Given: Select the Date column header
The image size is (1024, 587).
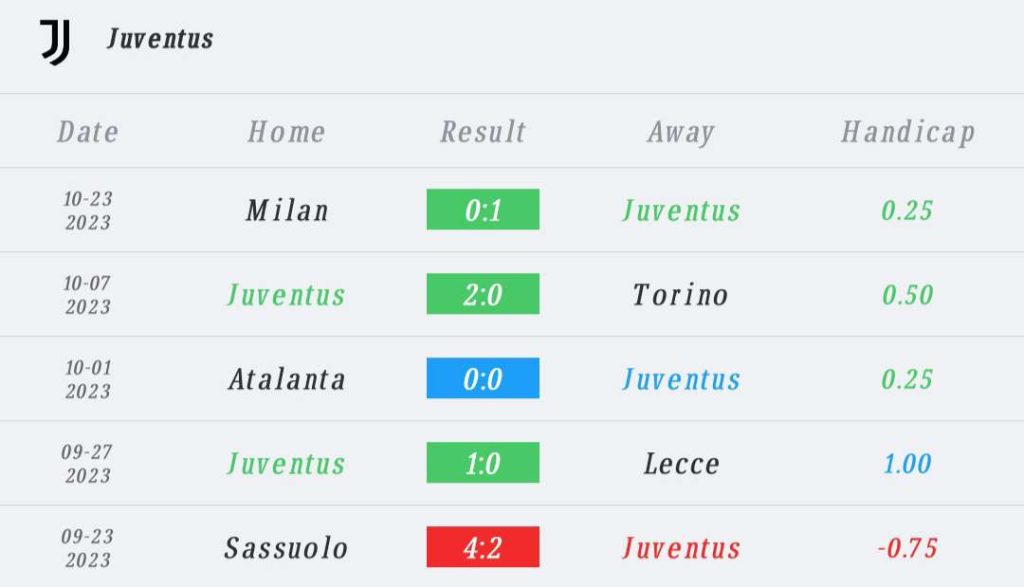Looking at the screenshot, I should (88, 132).
